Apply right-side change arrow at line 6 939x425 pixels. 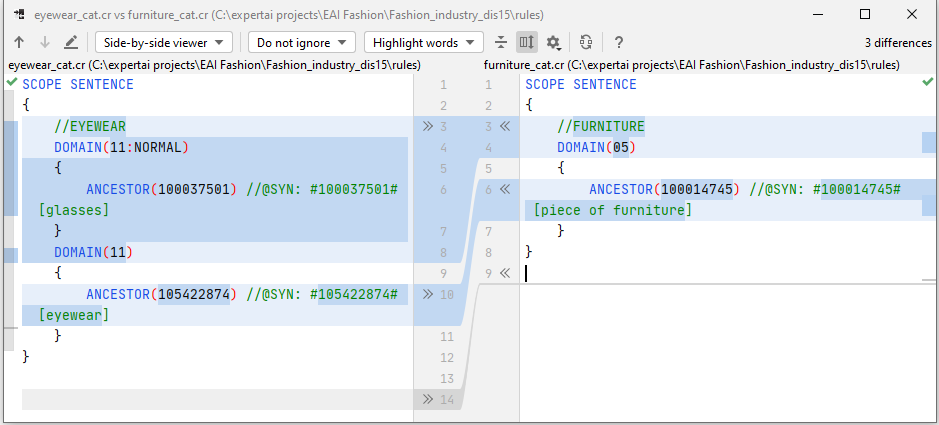pyautogui.click(x=505, y=189)
